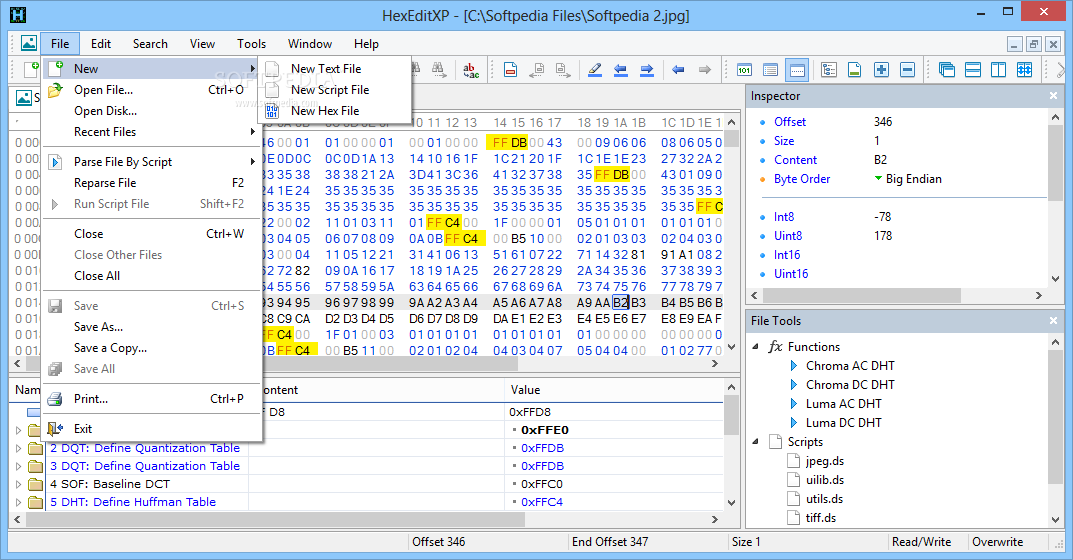Click the blue minus collapse icon

pyautogui.click(x=907, y=70)
